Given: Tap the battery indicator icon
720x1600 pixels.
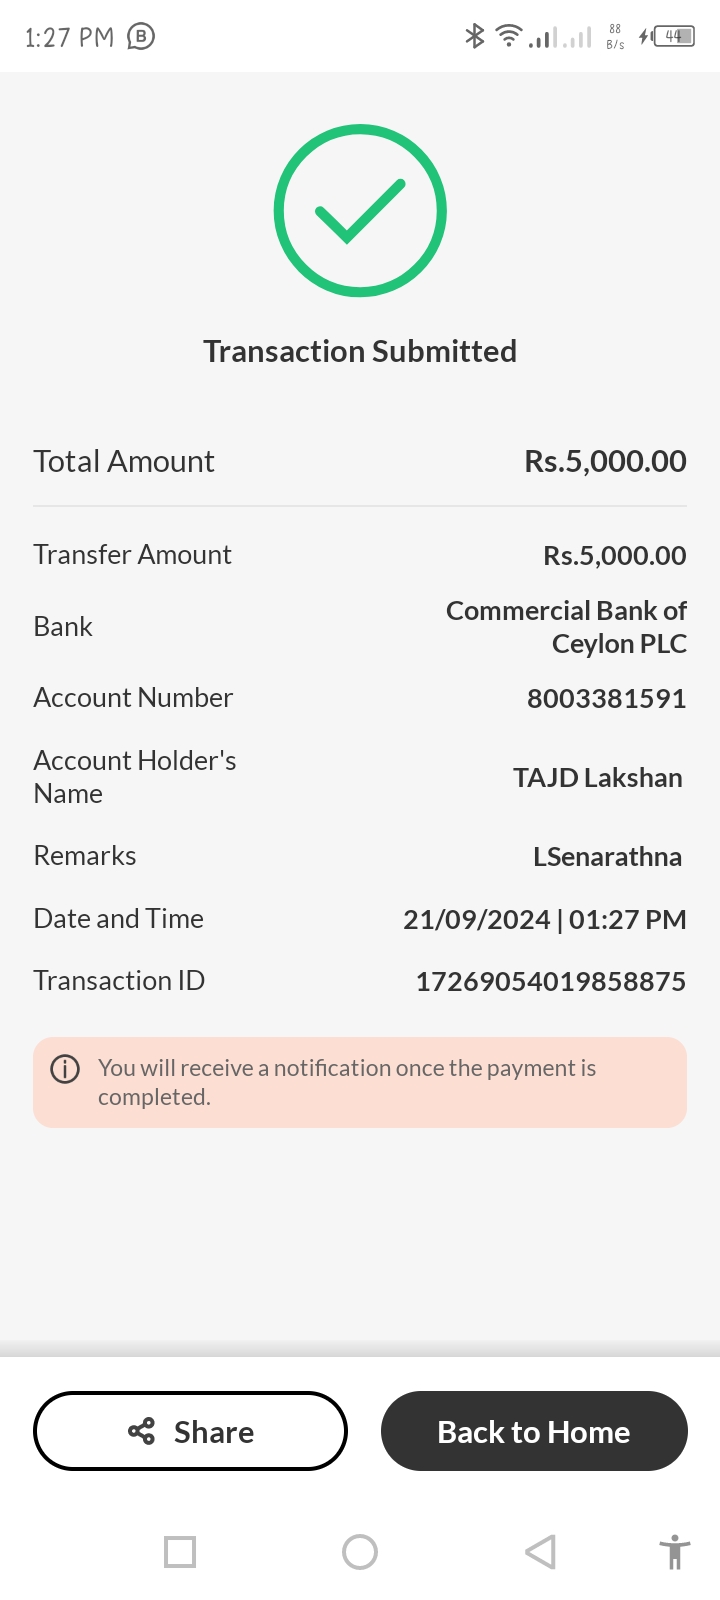Looking at the screenshot, I should click(x=674, y=36).
